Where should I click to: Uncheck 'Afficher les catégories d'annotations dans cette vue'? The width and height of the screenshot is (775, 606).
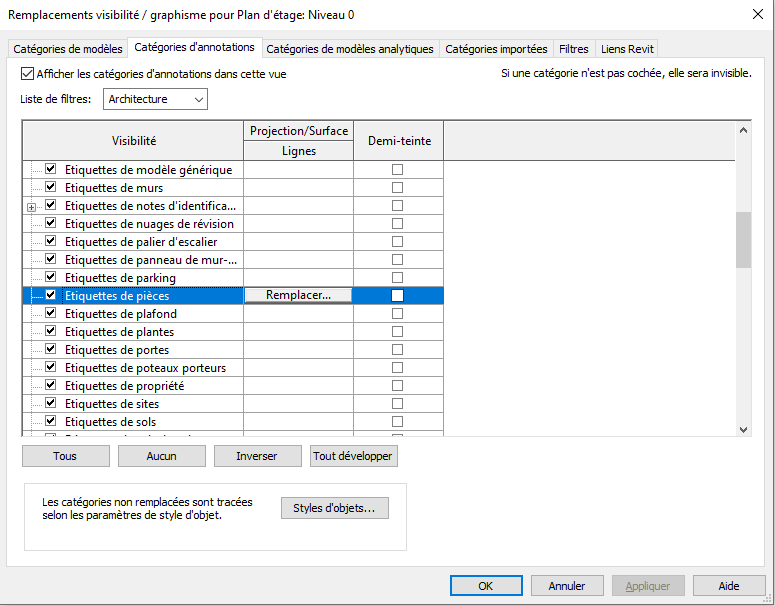[27, 74]
